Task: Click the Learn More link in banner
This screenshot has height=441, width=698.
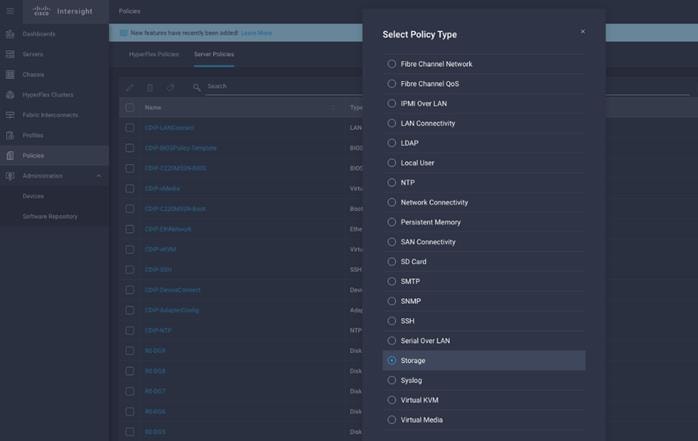Action: click(x=256, y=33)
